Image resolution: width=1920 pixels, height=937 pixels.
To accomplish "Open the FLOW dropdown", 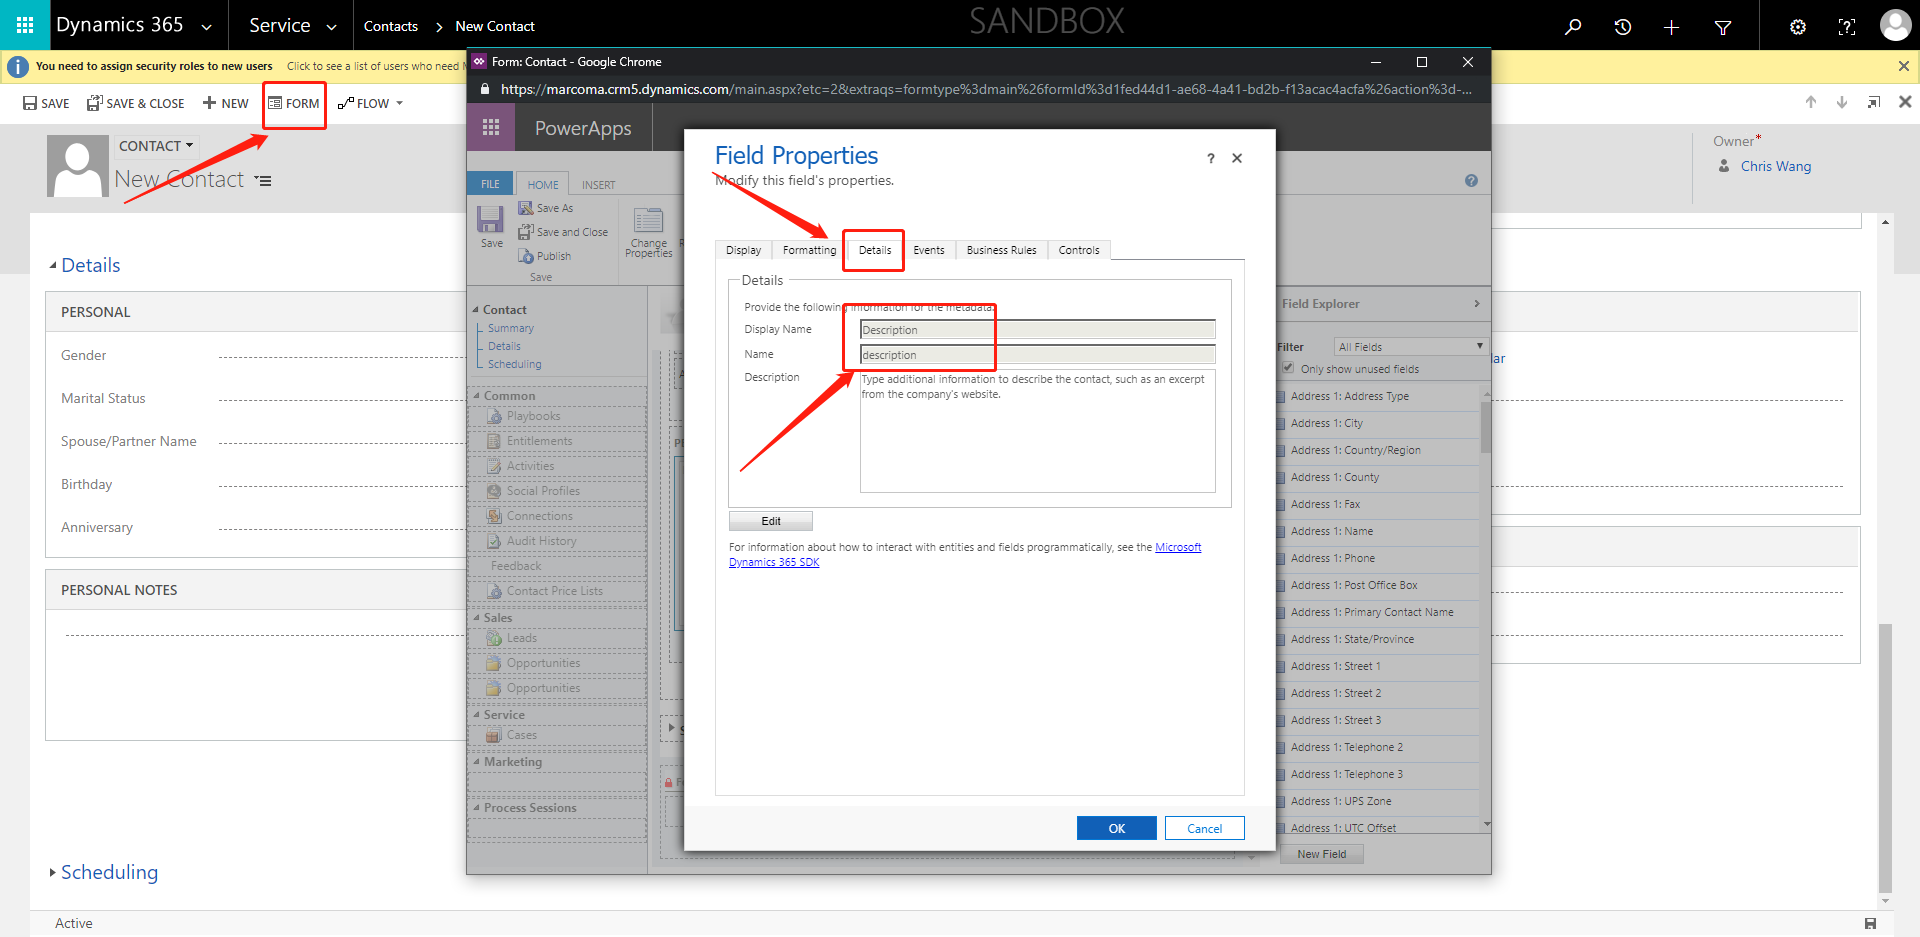I will point(370,103).
